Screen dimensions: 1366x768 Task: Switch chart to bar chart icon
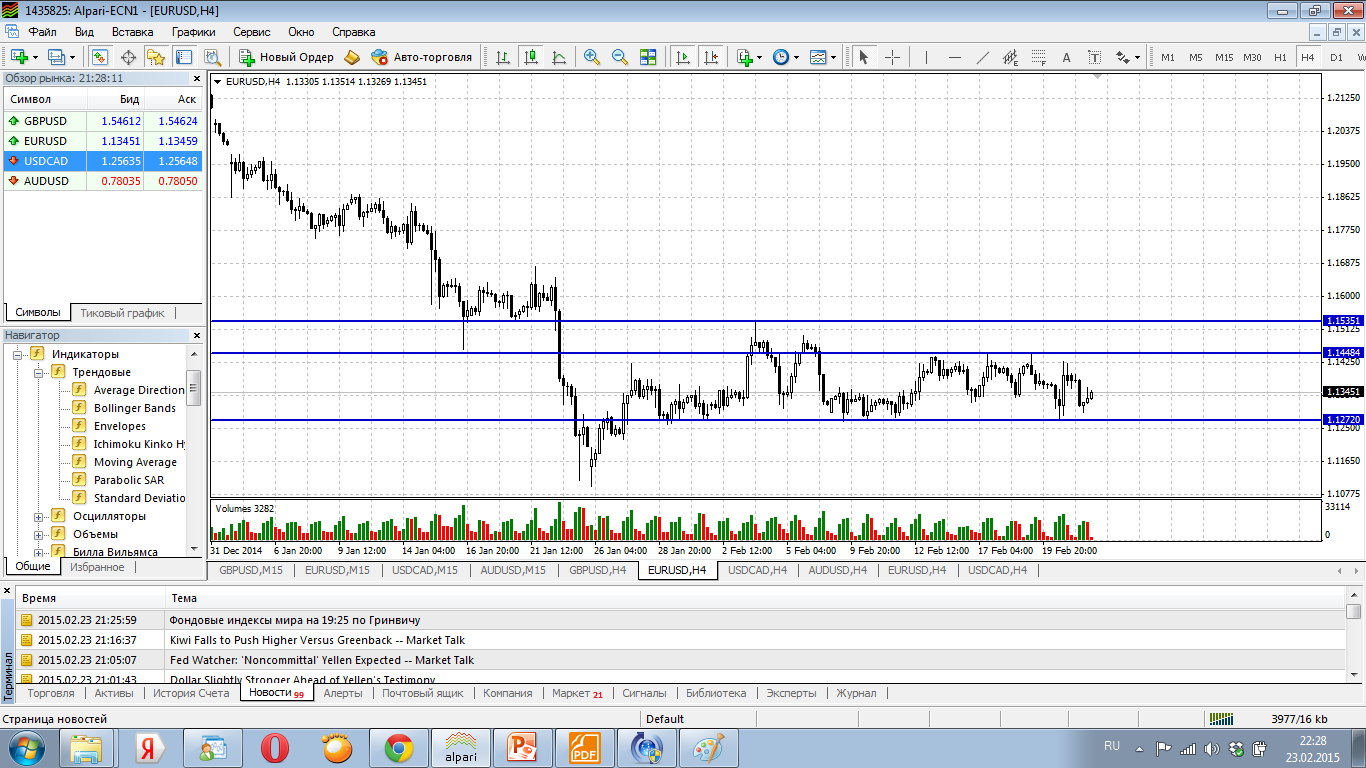[x=503, y=57]
